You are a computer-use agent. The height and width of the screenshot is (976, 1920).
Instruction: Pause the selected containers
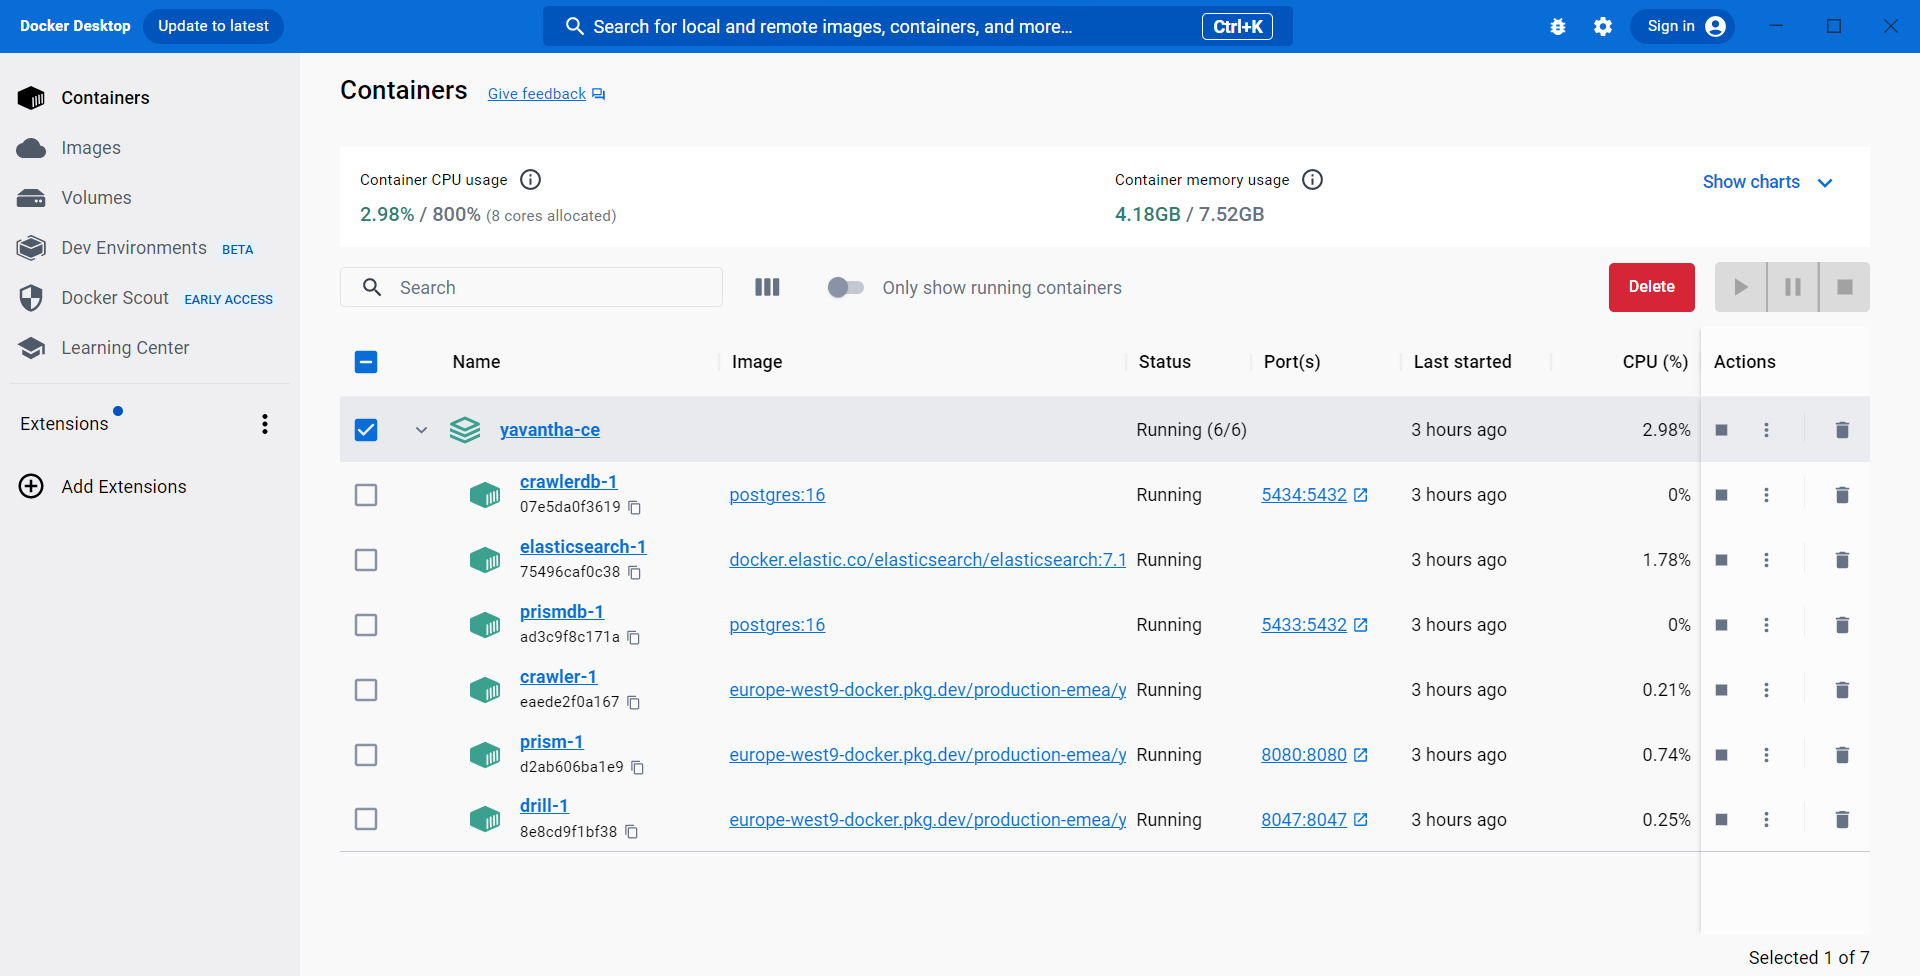click(x=1793, y=287)
